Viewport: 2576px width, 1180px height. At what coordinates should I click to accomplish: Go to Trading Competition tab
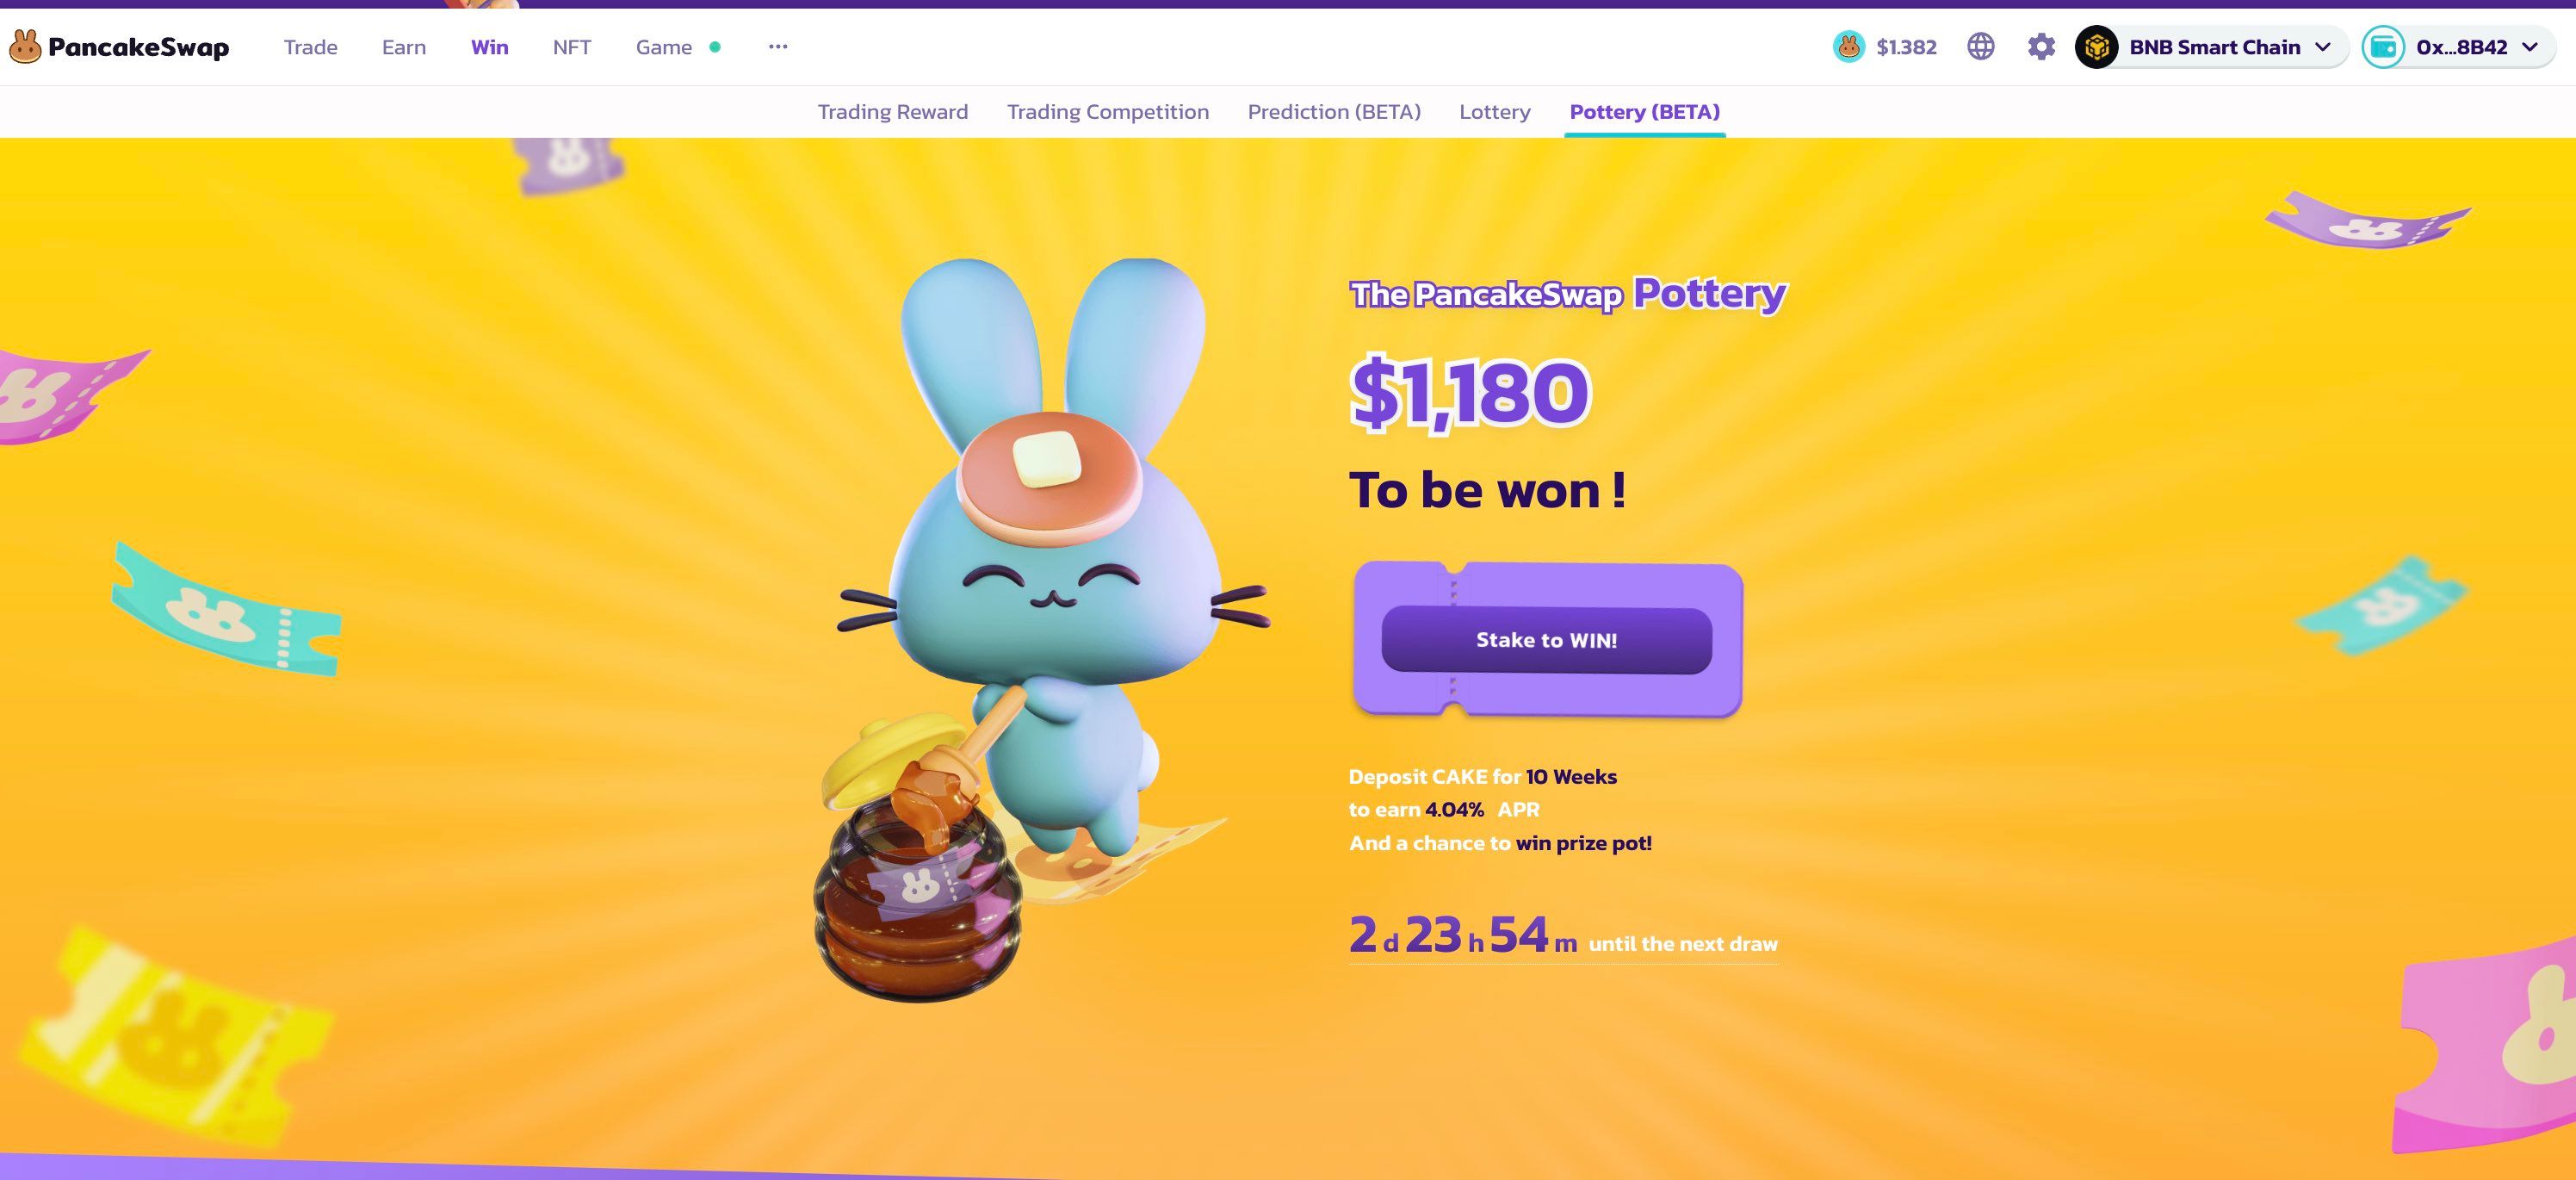coord(1108,112)
